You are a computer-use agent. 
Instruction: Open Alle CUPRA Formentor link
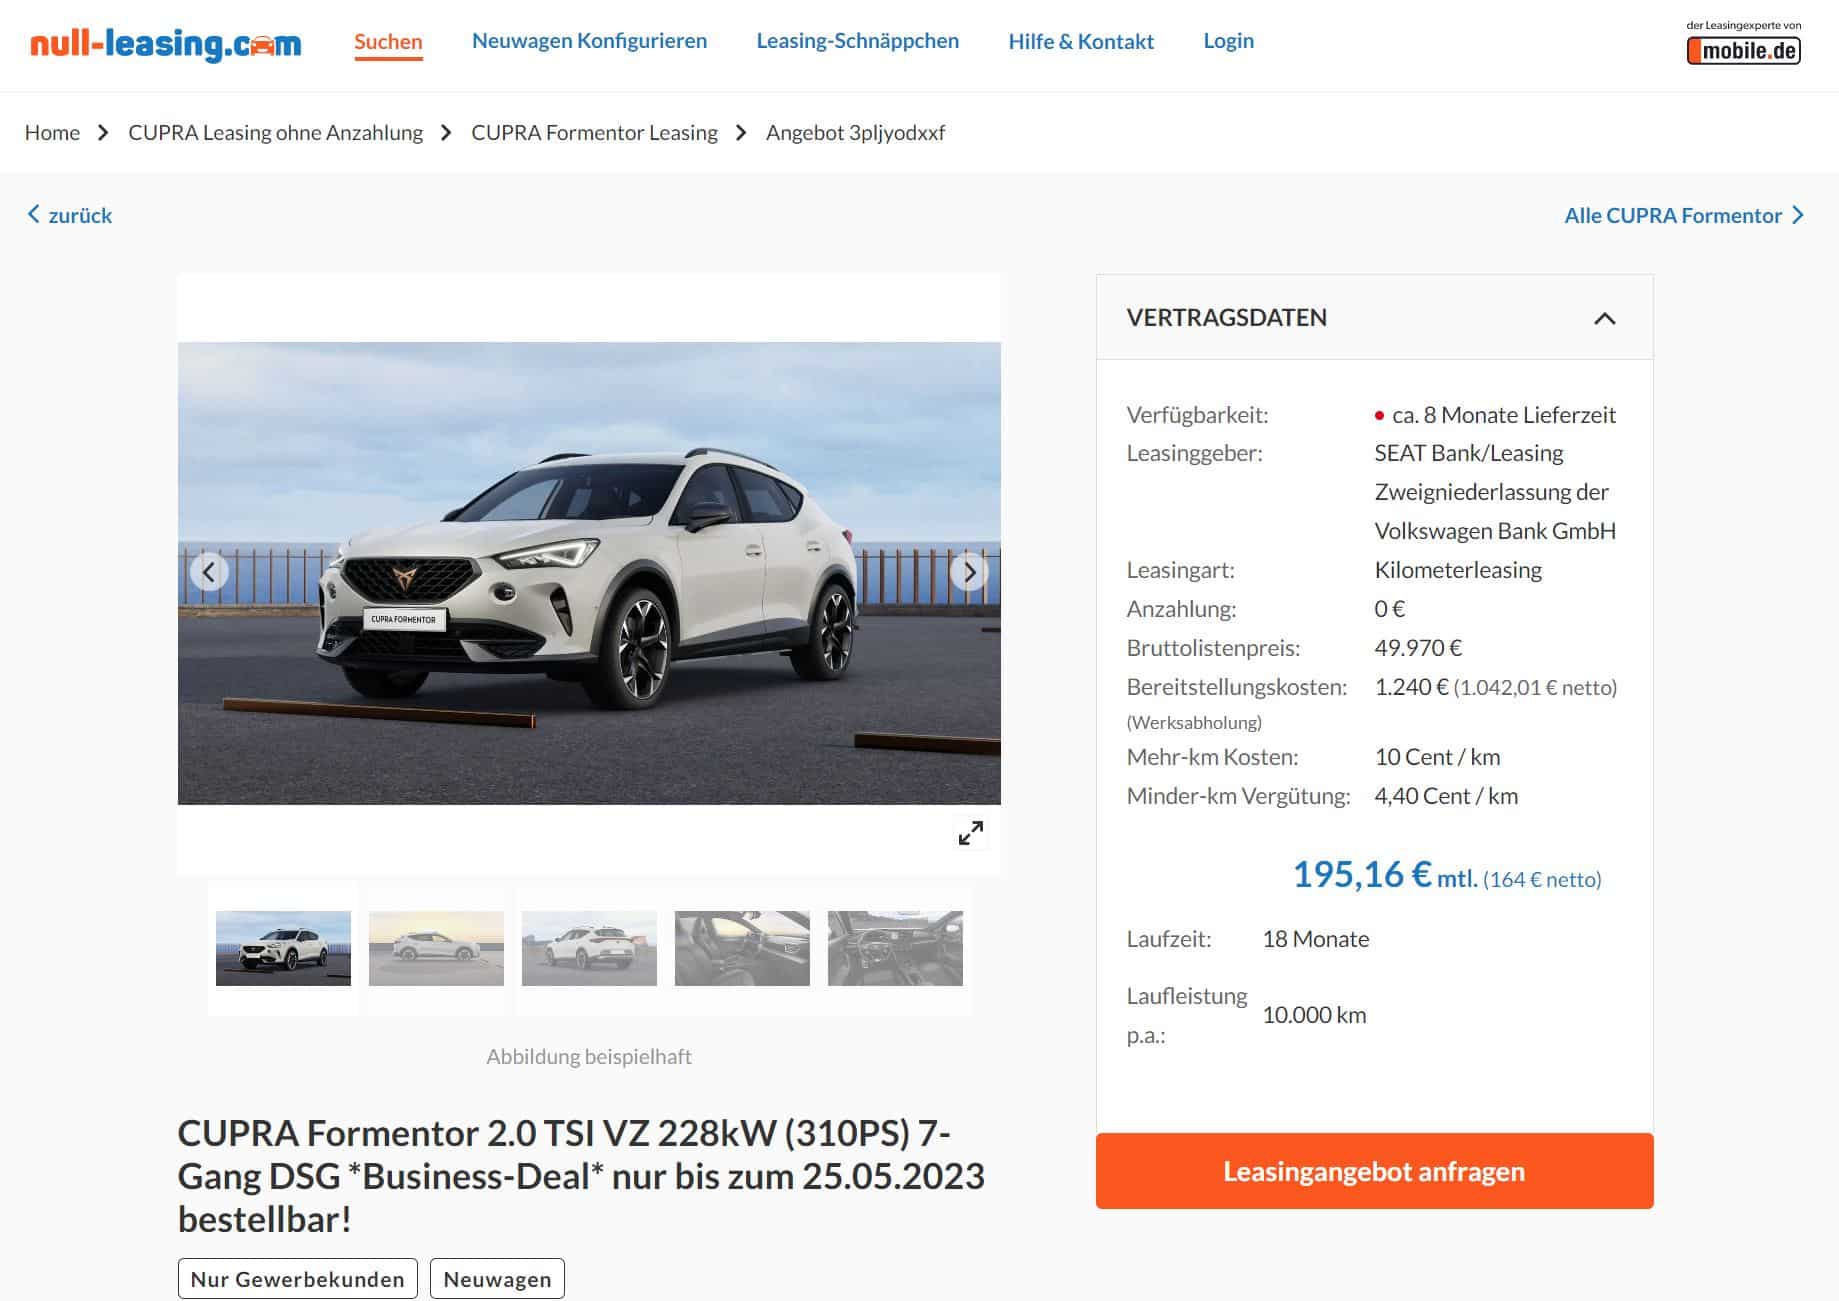1684,215
